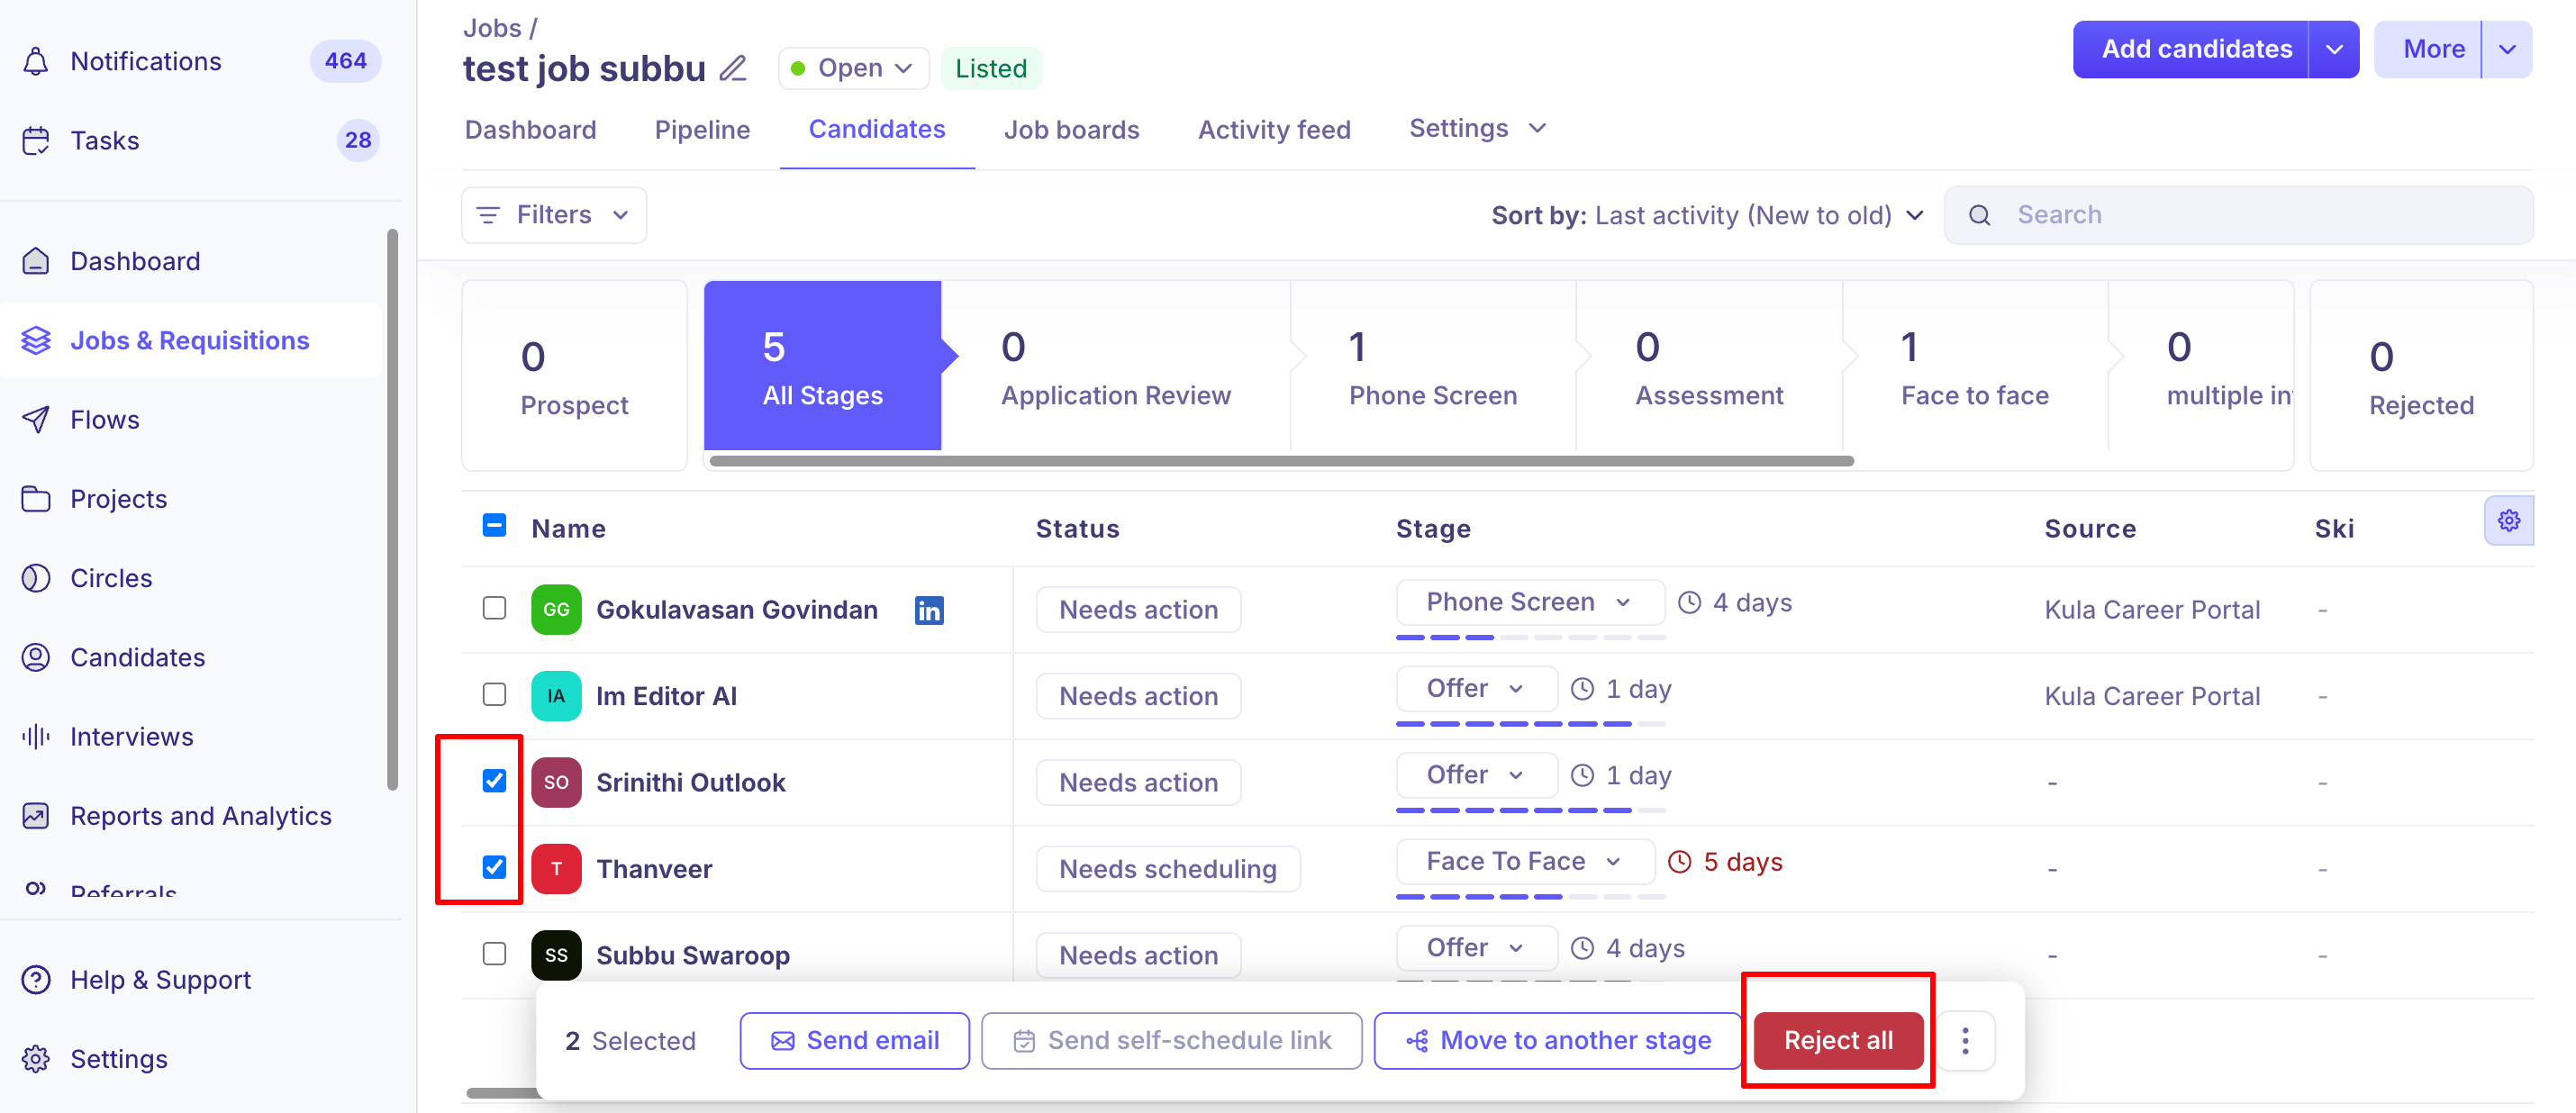Open Face To Face stage dropdown for Thanveer
This screenshot has width=2576, height=1113.
coord(1525,861)
